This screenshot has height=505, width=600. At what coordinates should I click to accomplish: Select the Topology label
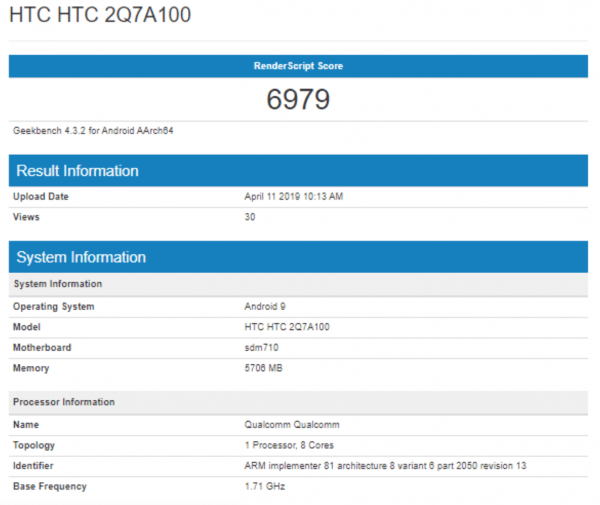[x=34, y=446]
